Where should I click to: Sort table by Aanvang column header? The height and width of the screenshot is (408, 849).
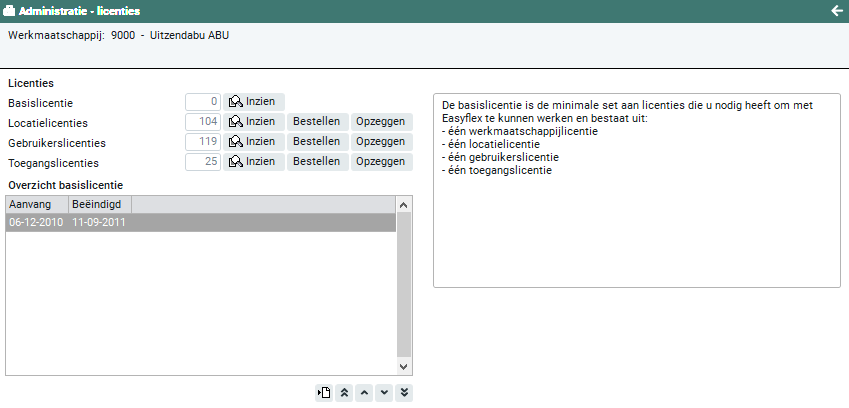[36, 204]
